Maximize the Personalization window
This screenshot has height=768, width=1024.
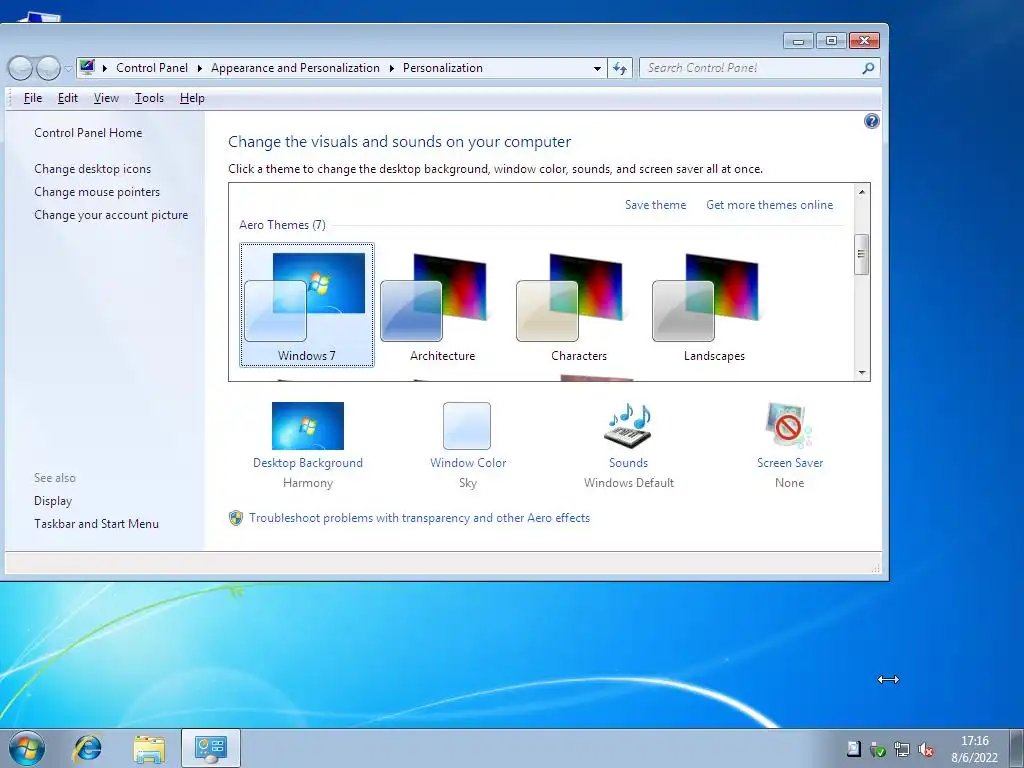point(831,41)
